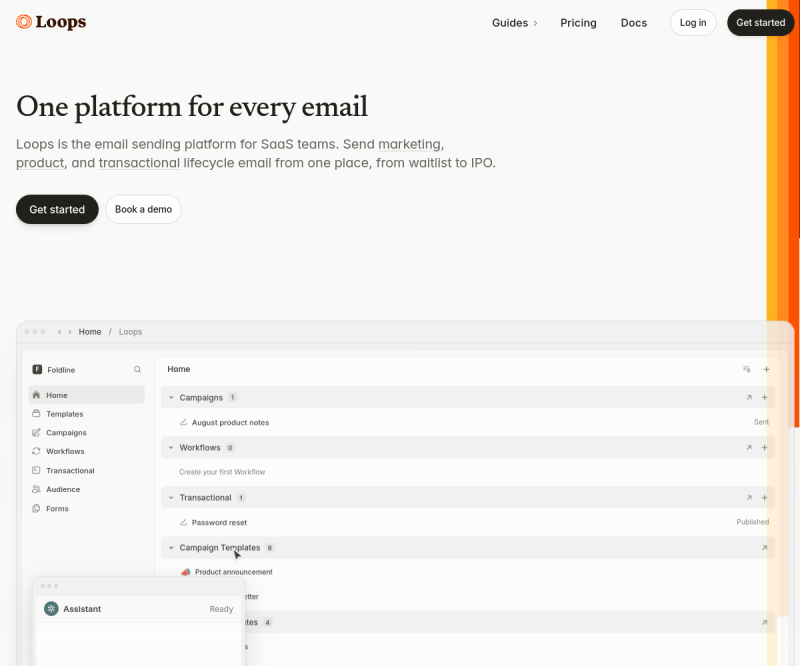Click the Forms sidebar icon
The height and width of the screenshot is (666, 800).
tap(36, 508)
